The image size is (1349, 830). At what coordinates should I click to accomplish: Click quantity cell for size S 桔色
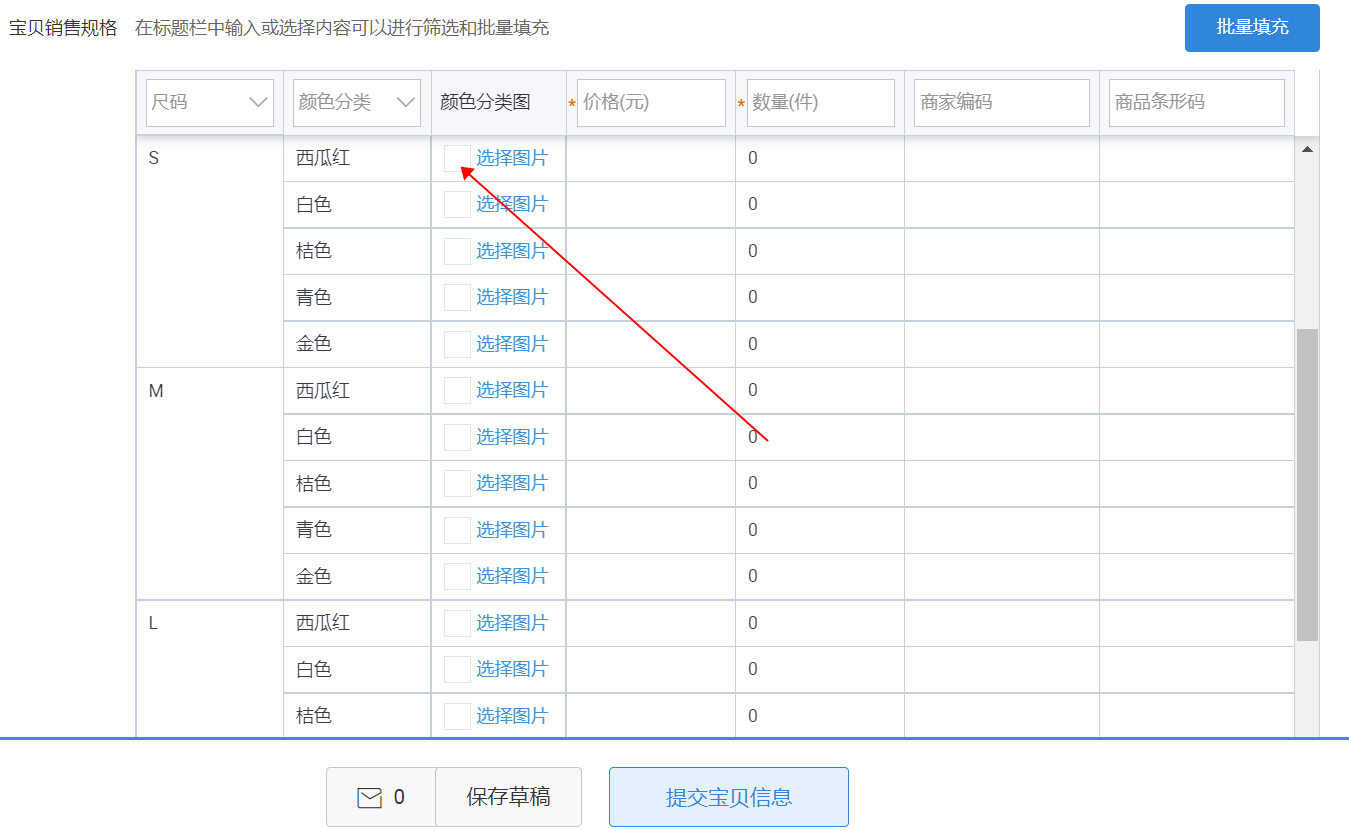819,251
